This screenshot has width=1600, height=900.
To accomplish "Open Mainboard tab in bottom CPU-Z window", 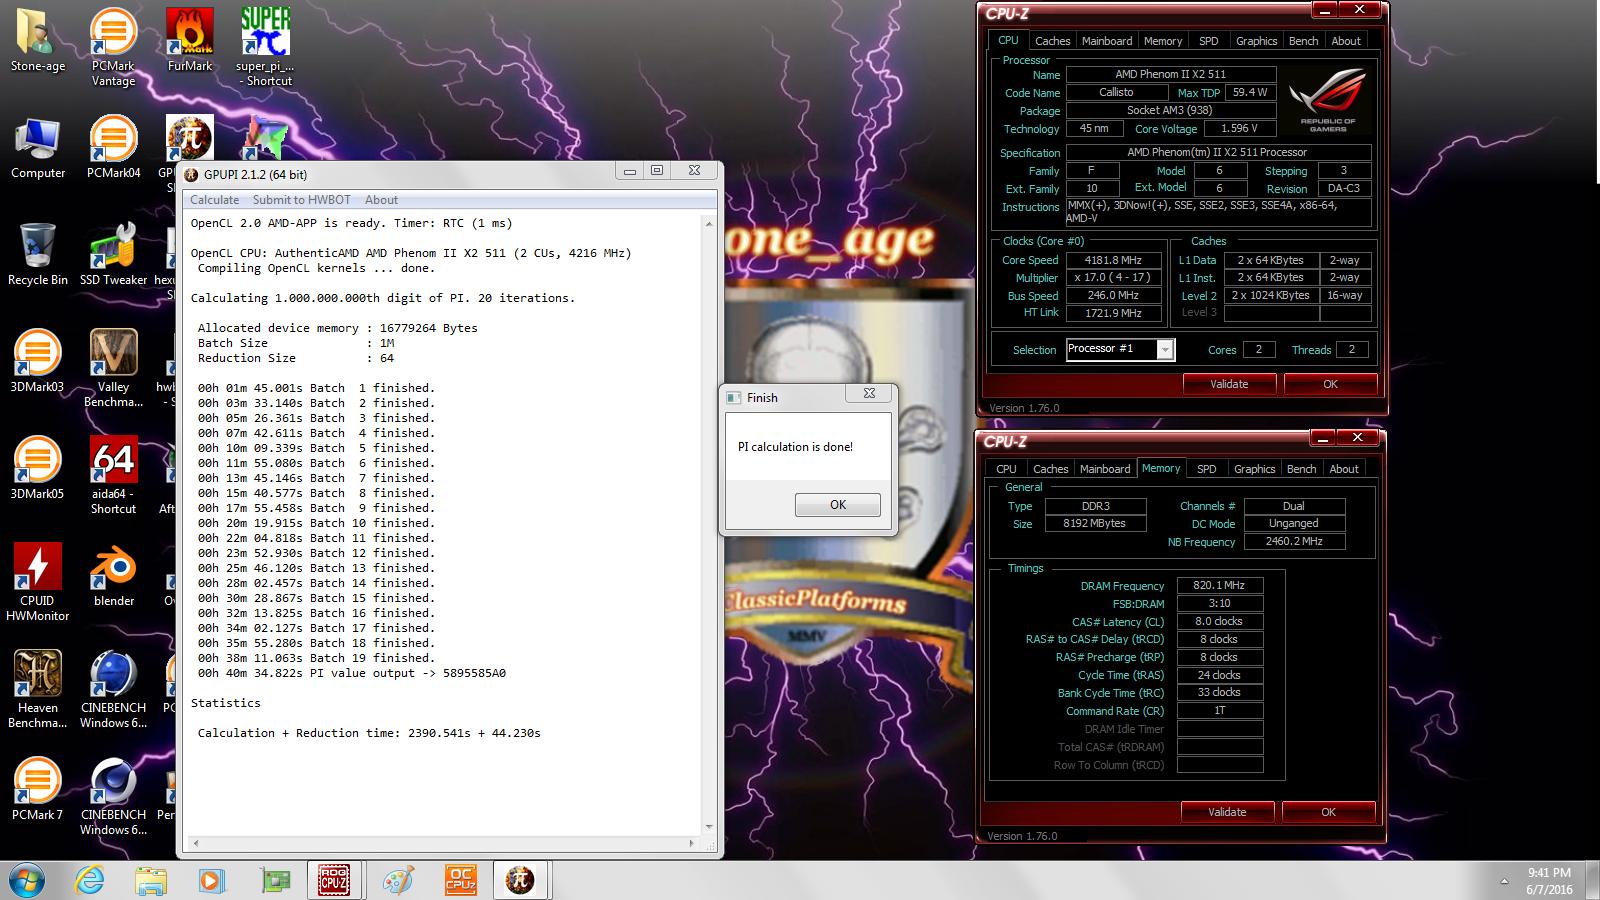I will pyautogui.click(x=1105, y=469).
